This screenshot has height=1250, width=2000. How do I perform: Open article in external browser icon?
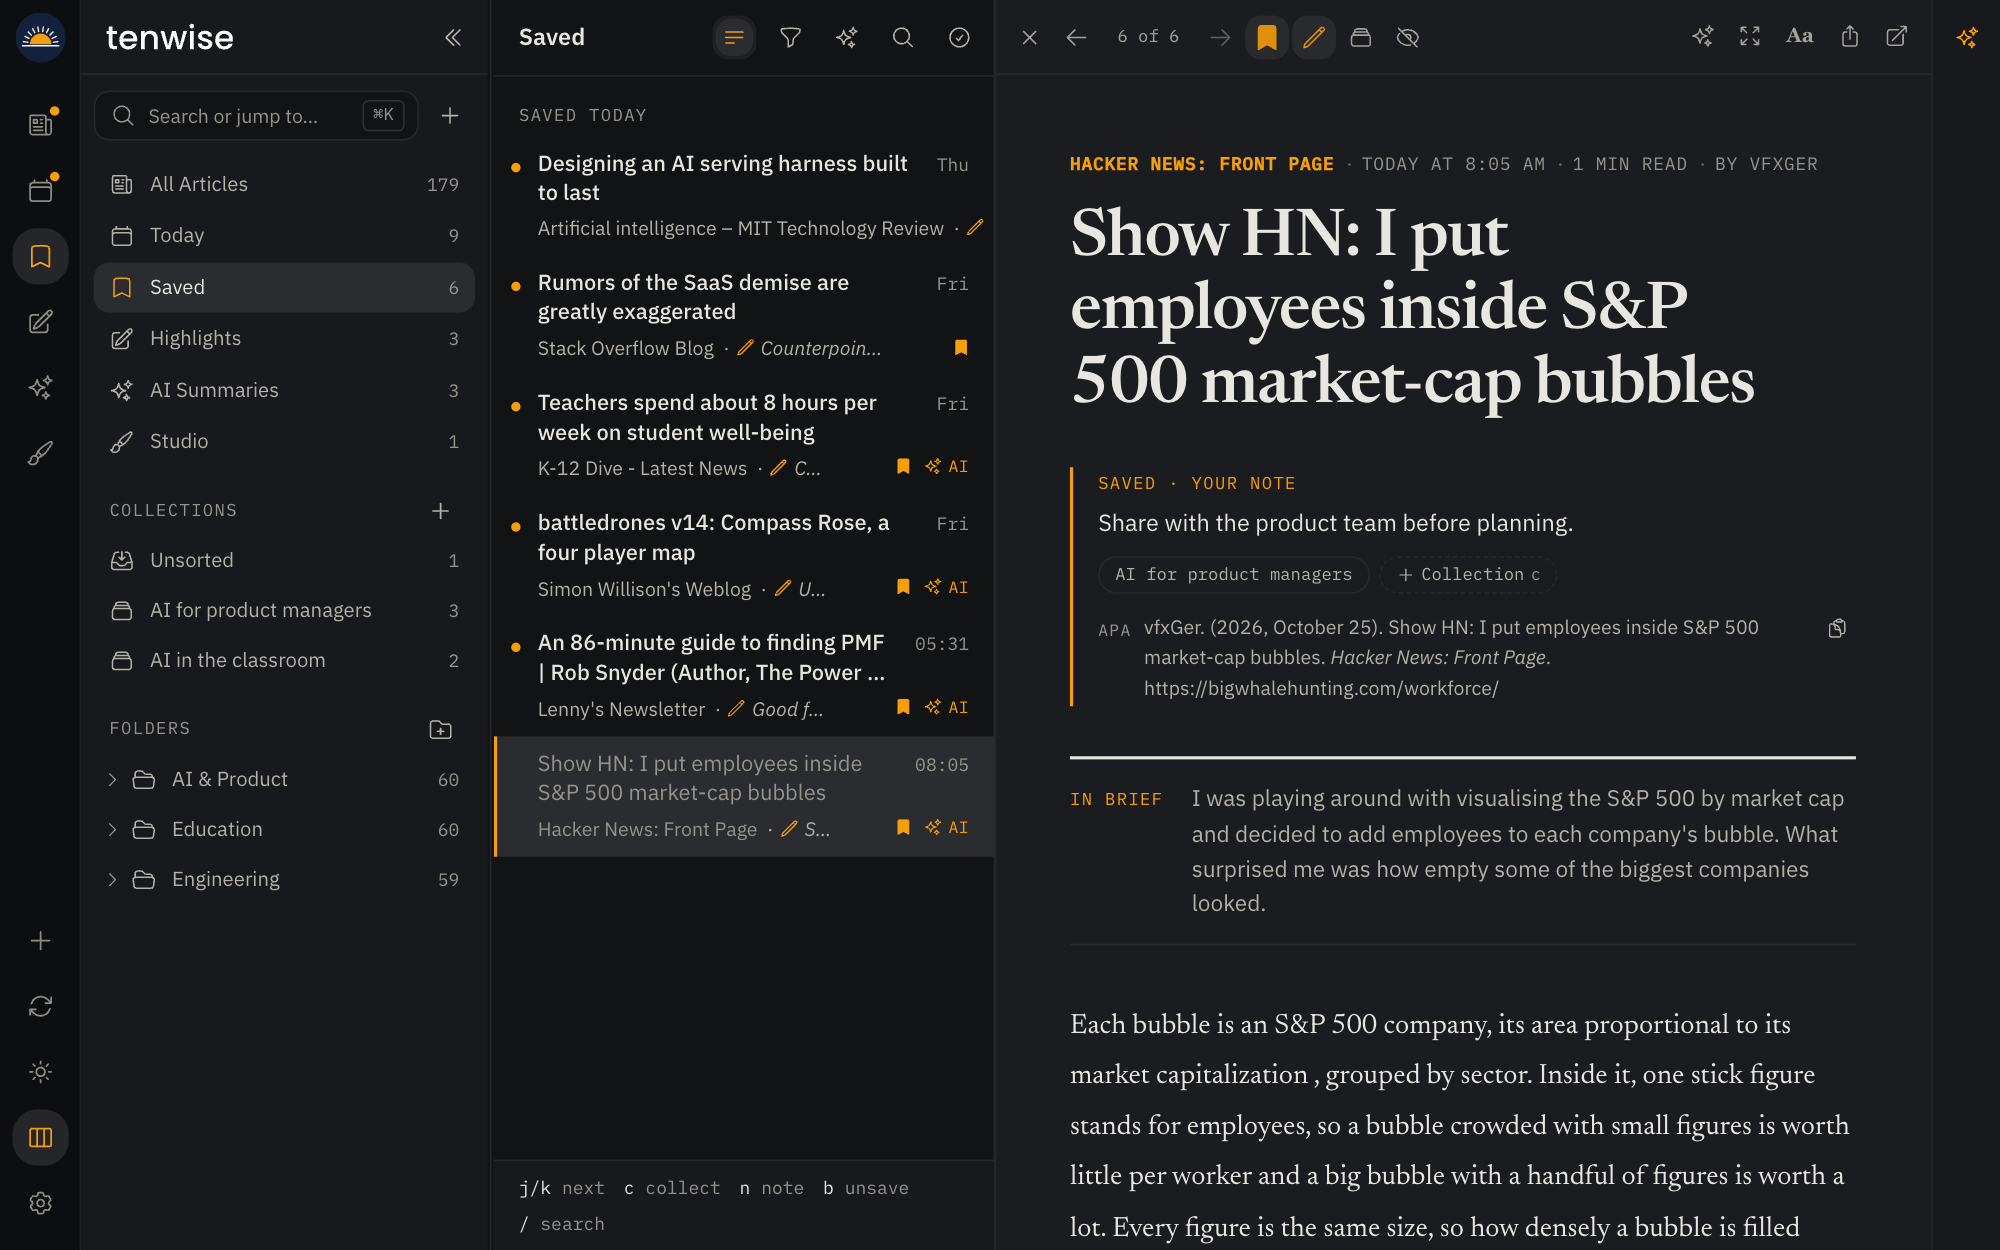pos(1897,37)
